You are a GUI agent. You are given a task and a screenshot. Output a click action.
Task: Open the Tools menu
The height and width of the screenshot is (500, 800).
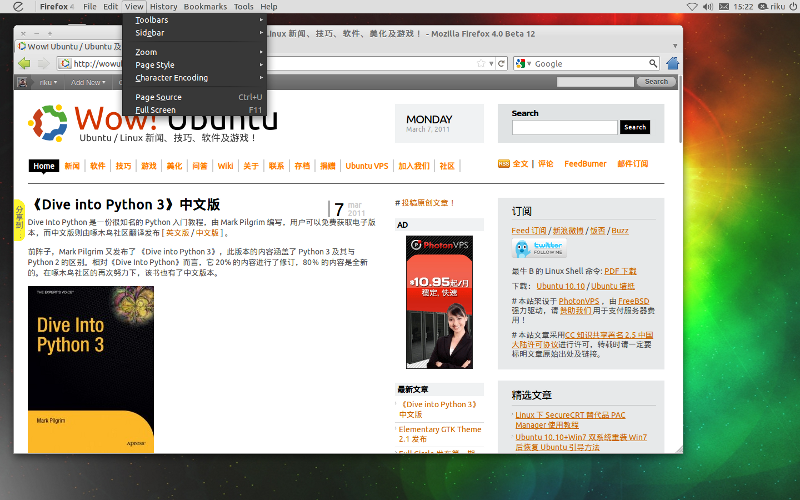click(243, 7)
